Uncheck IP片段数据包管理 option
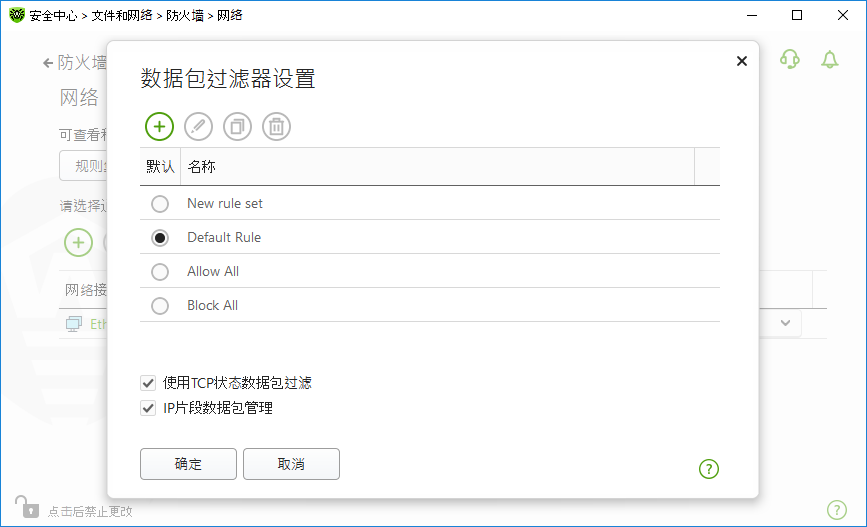The width and height of the screenshot is (867, 527). [149, 408]
